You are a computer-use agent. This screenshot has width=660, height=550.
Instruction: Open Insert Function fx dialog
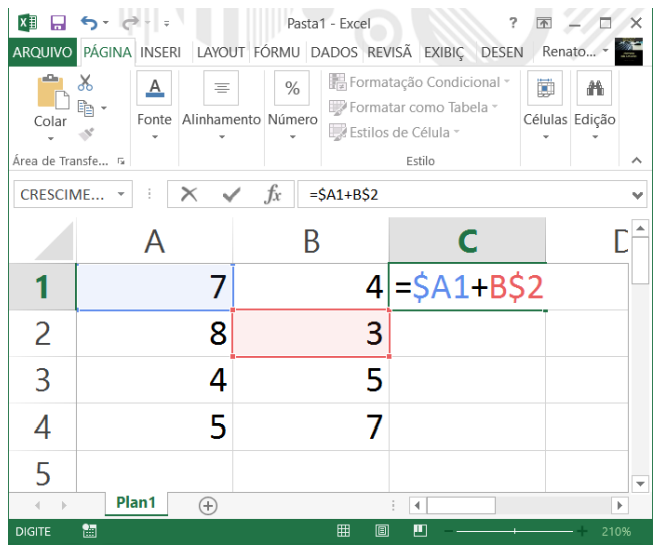(273, 194)
